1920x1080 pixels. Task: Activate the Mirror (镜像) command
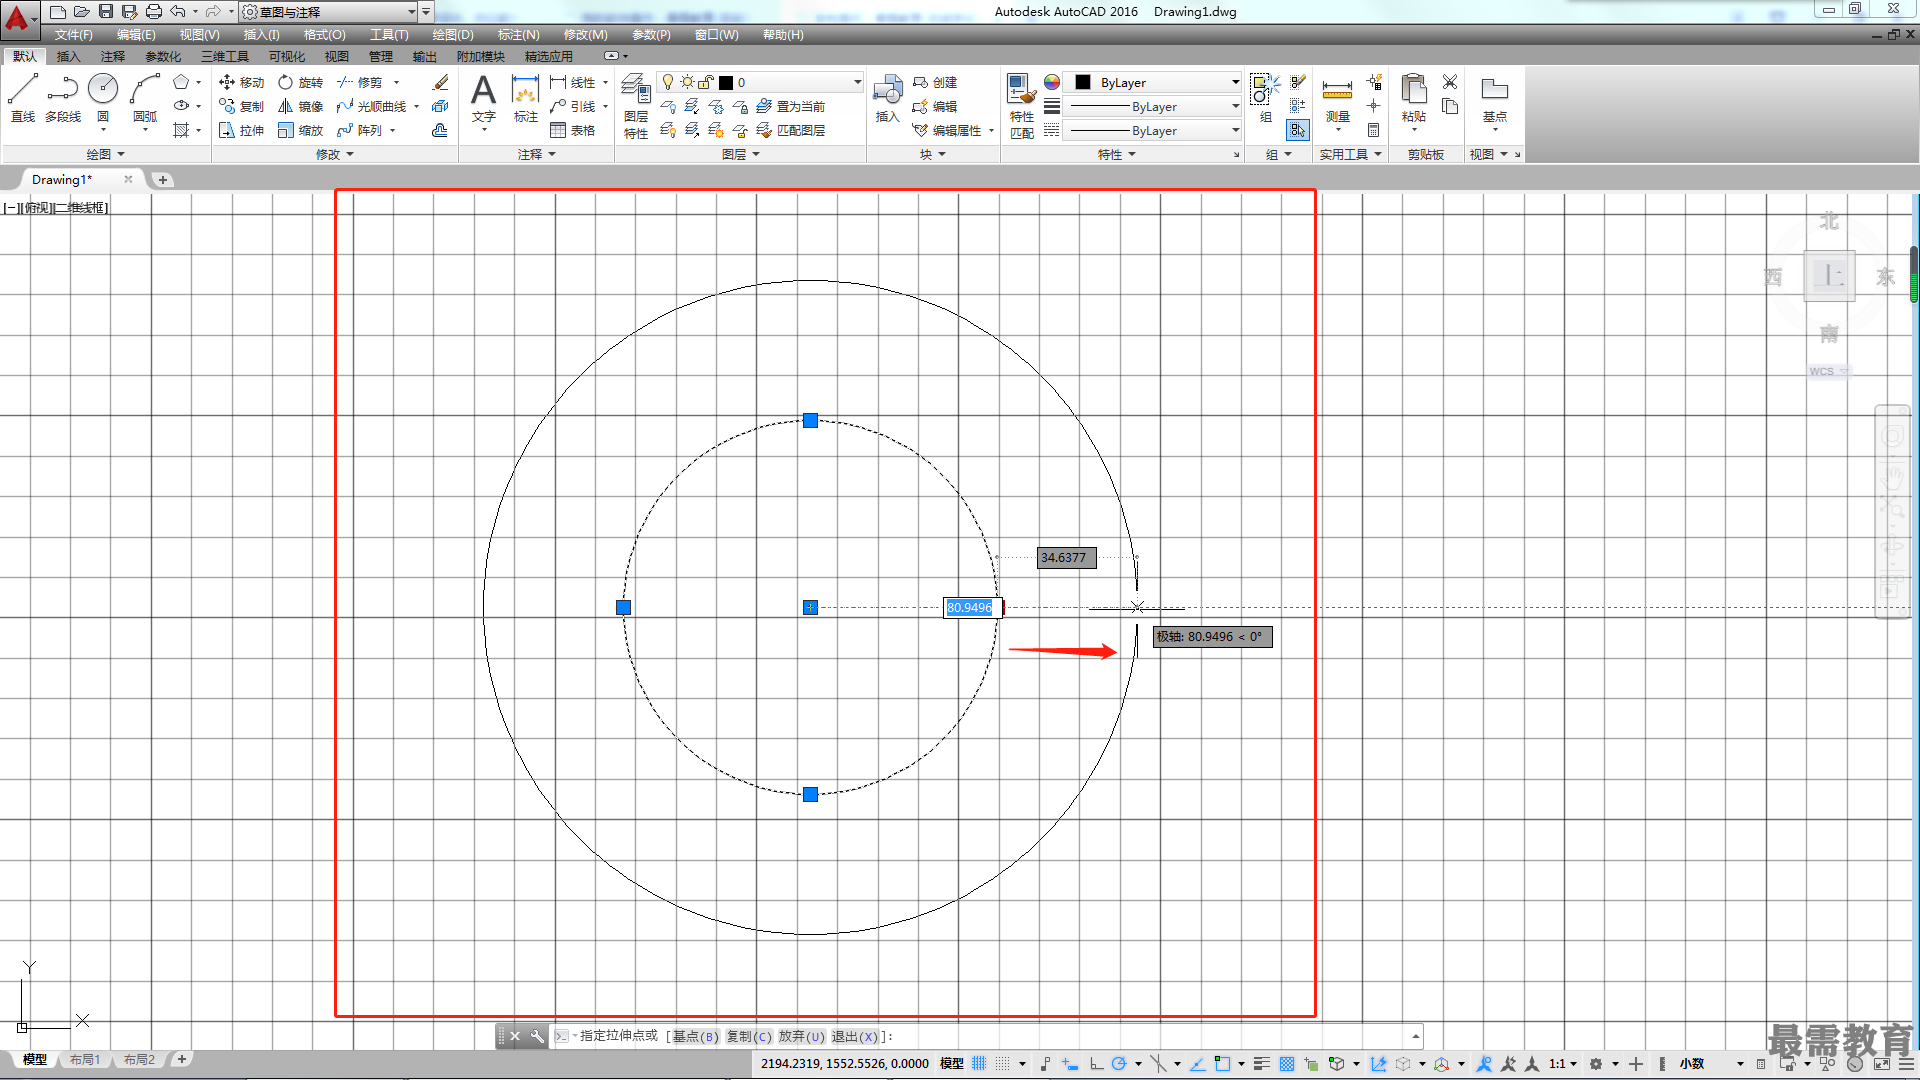point(300,106)
